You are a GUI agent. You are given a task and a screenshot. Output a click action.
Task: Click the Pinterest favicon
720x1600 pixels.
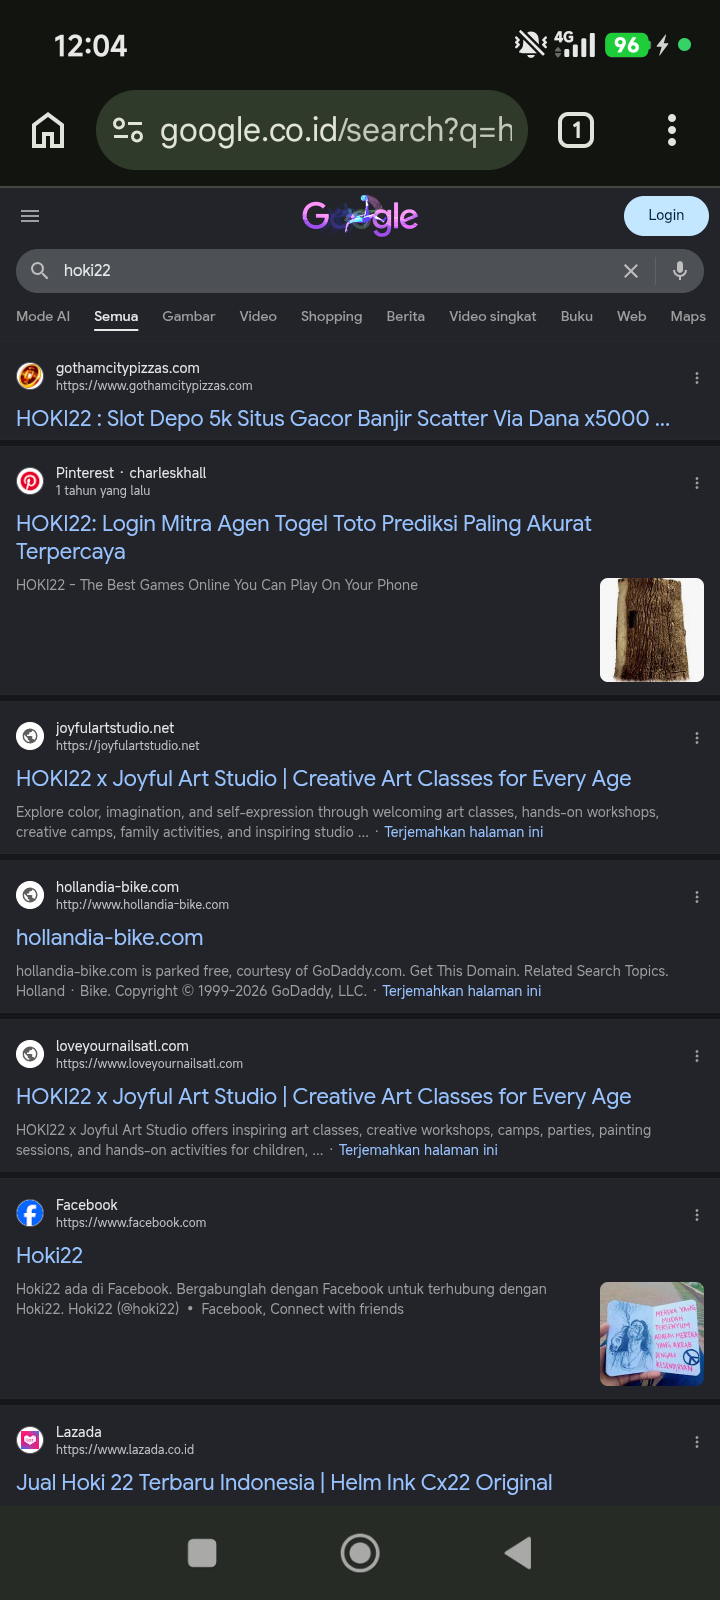(30, 481)
